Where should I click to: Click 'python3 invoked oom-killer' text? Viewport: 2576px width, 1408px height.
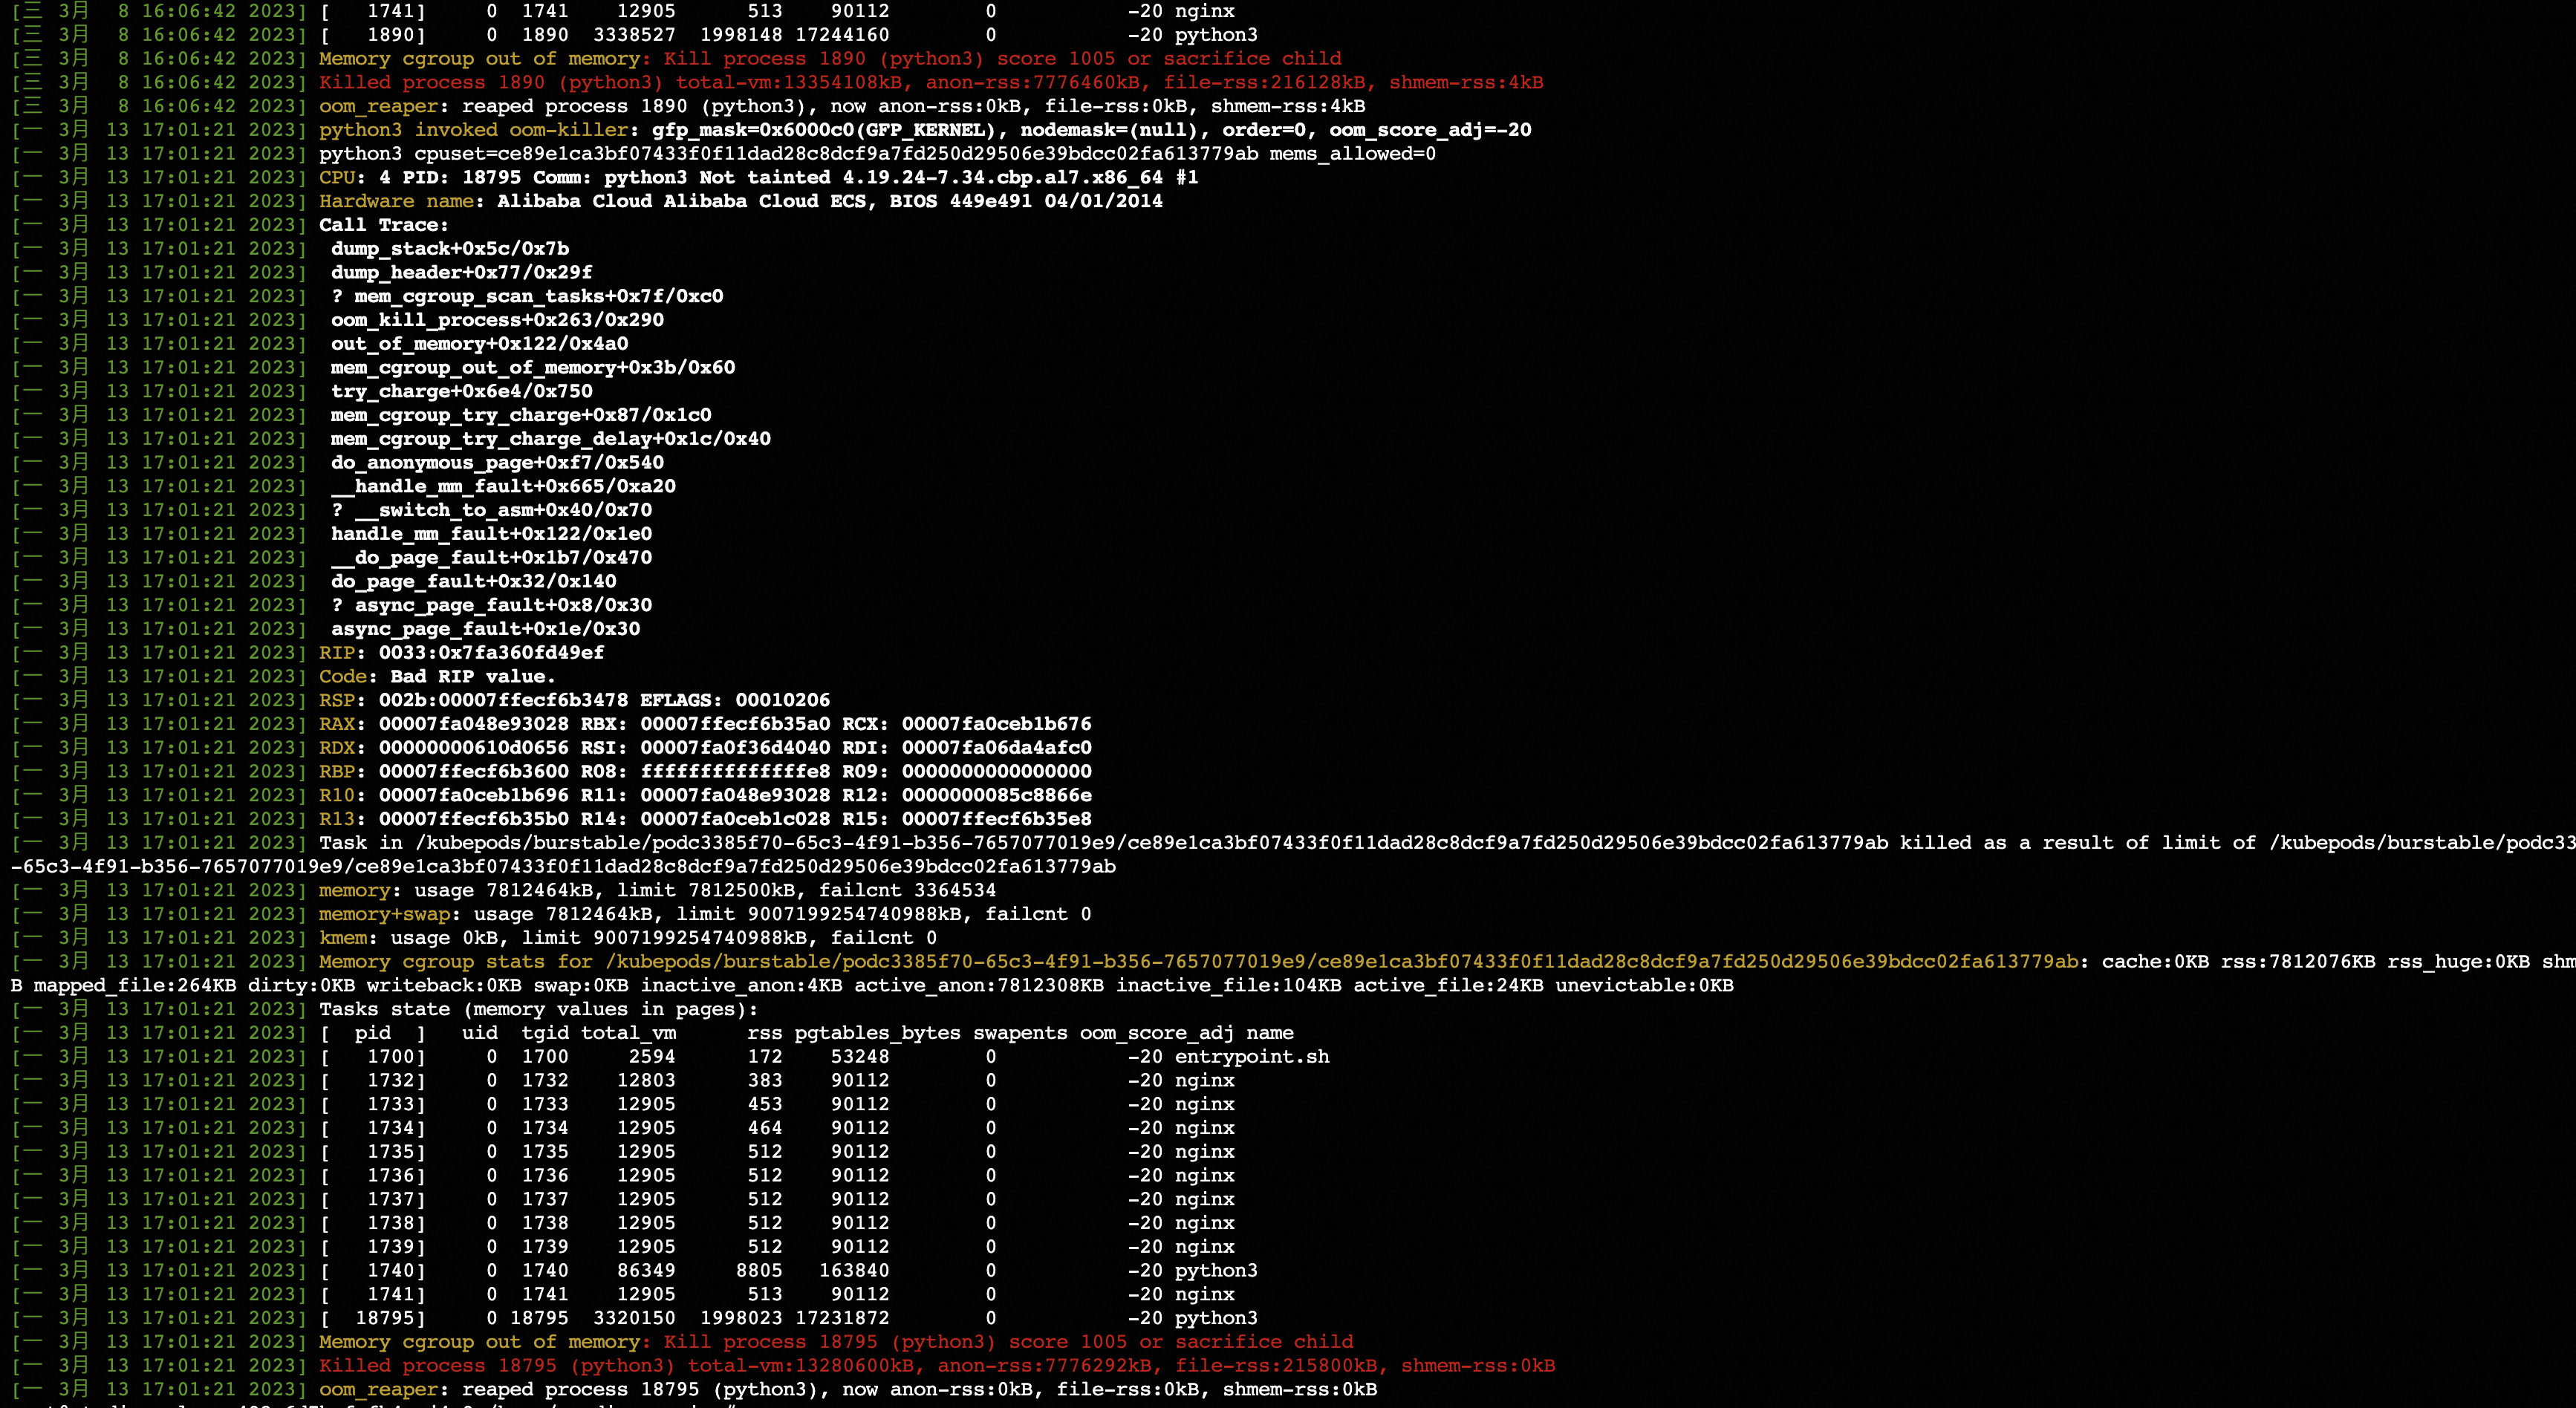474,130
